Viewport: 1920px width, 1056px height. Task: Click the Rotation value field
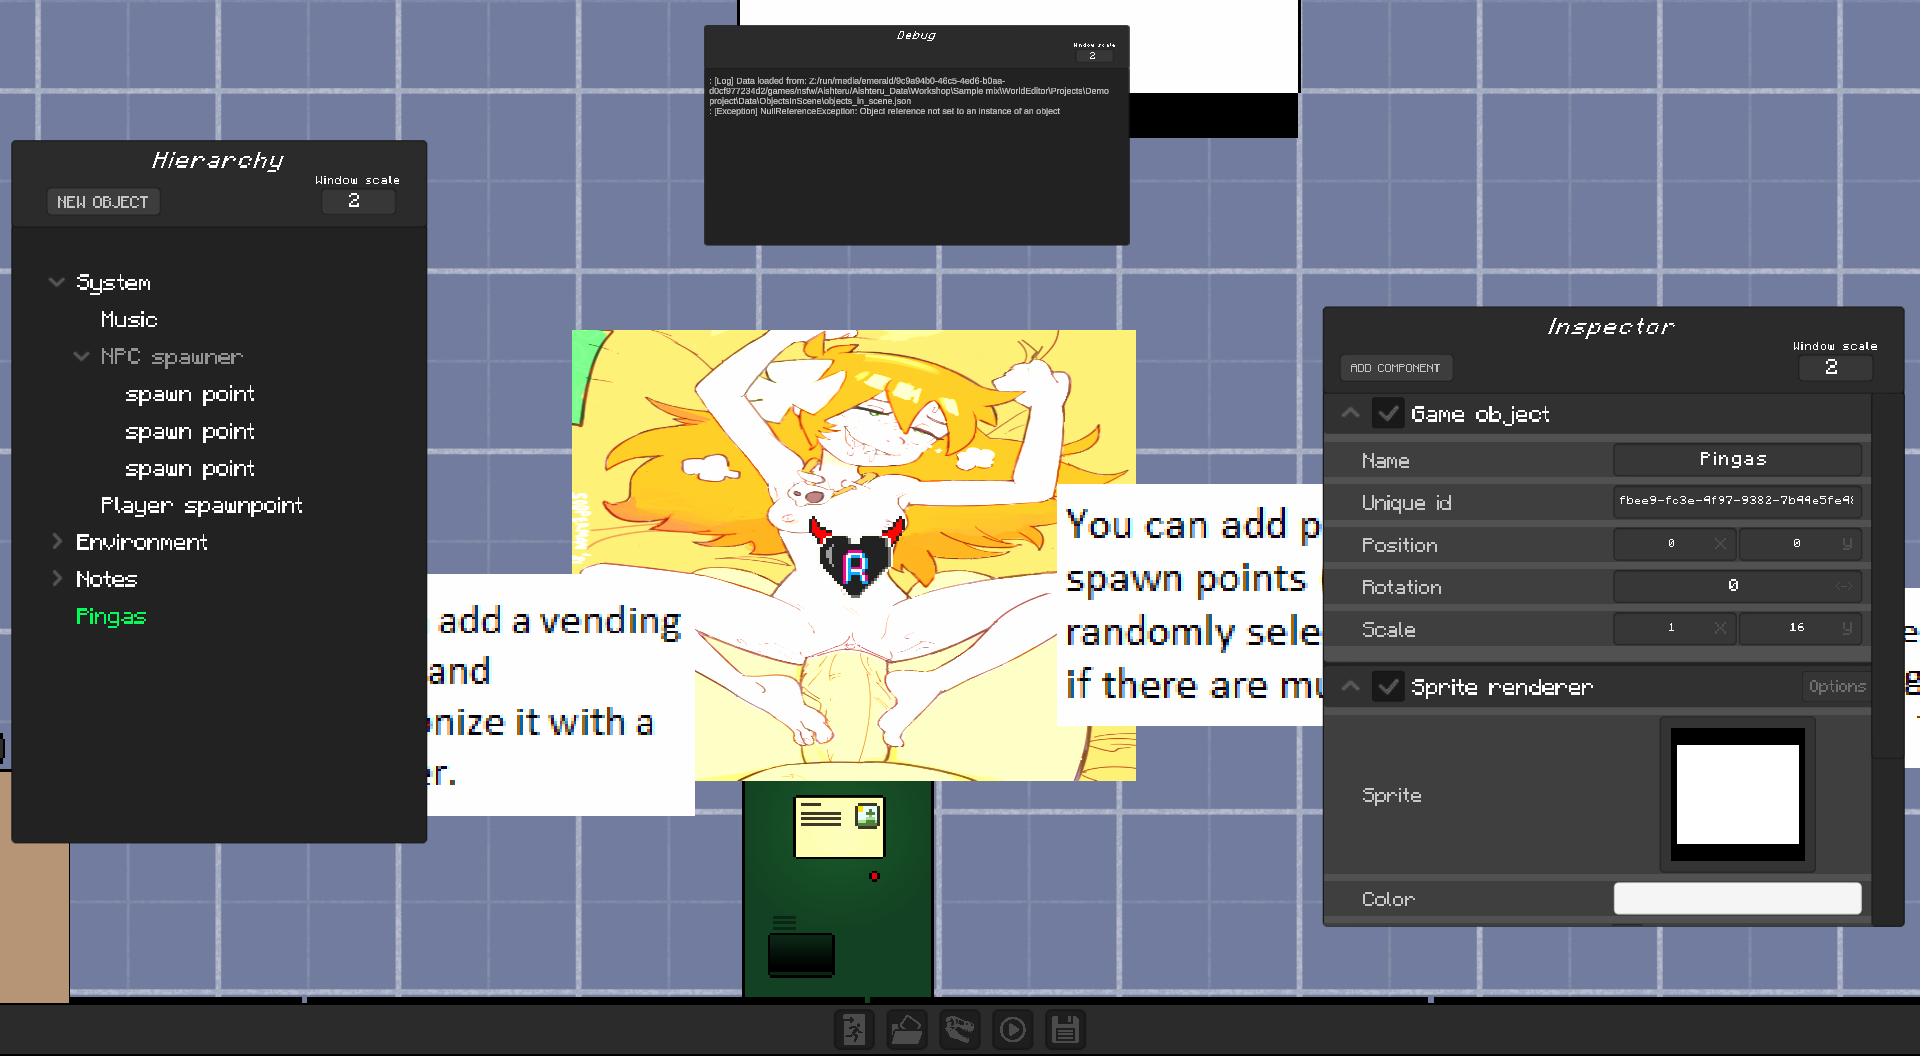[1737, 586]
